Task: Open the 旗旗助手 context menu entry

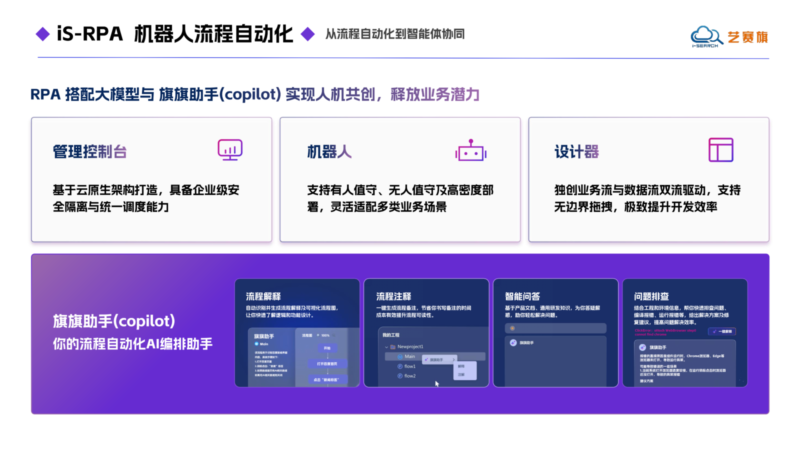Action: coord(439,360)
